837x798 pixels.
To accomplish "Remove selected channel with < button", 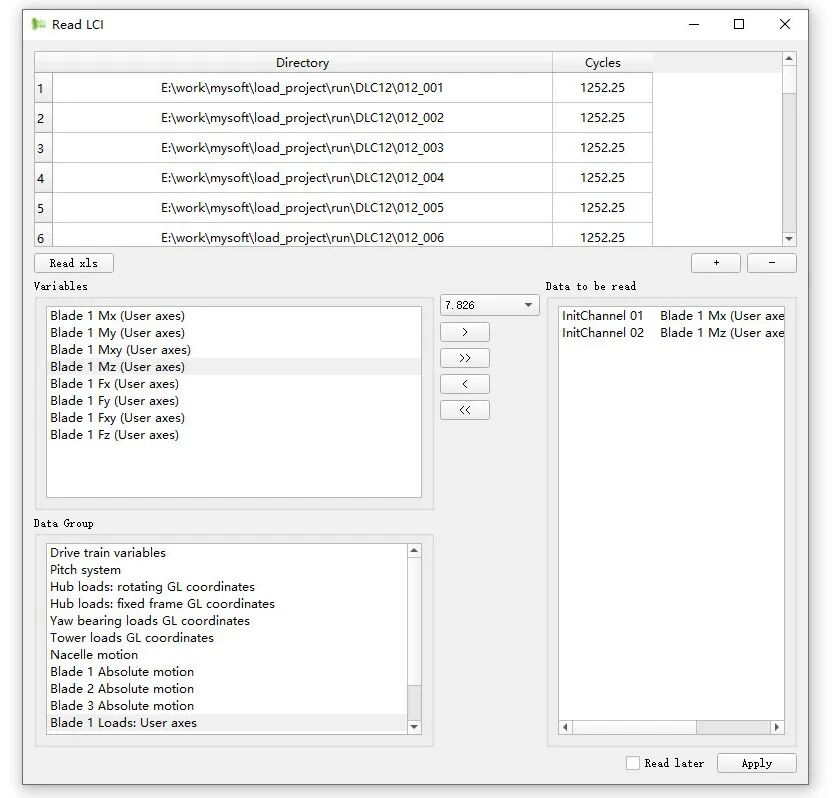I will pyautogui.click(x=464, y=384).
